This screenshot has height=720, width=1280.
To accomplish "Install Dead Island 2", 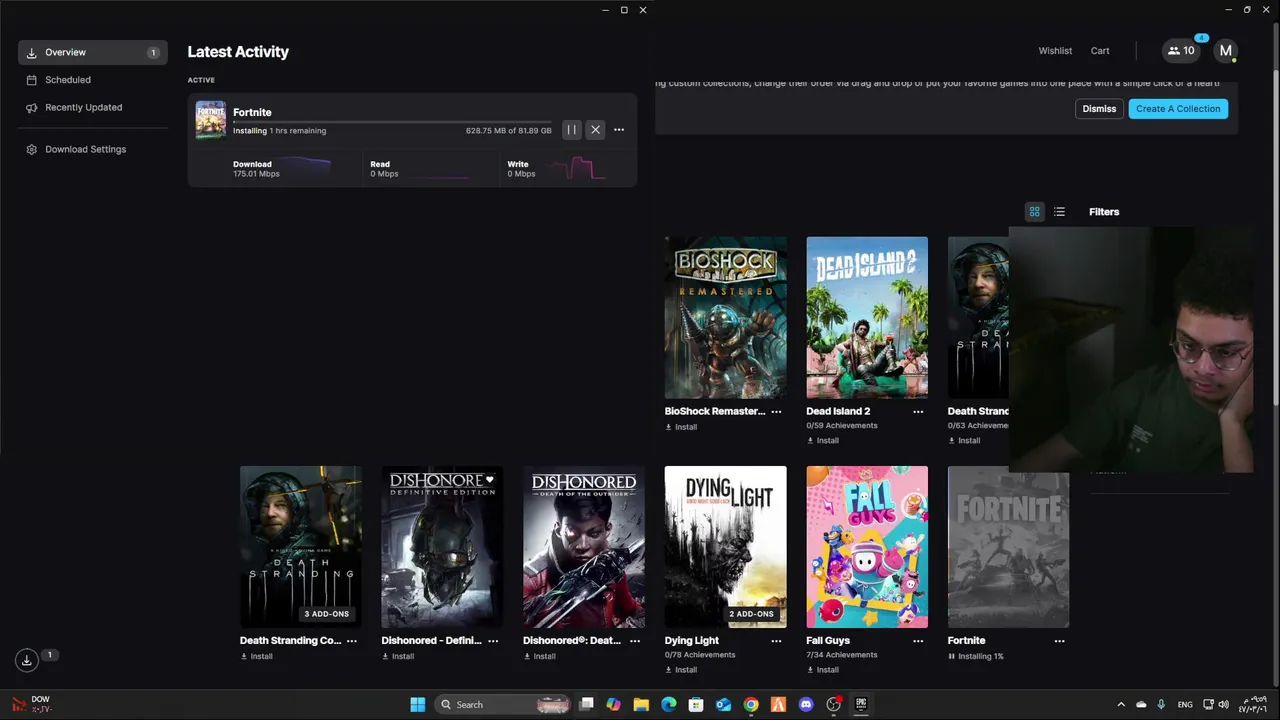I will click(x=822, y=440).
